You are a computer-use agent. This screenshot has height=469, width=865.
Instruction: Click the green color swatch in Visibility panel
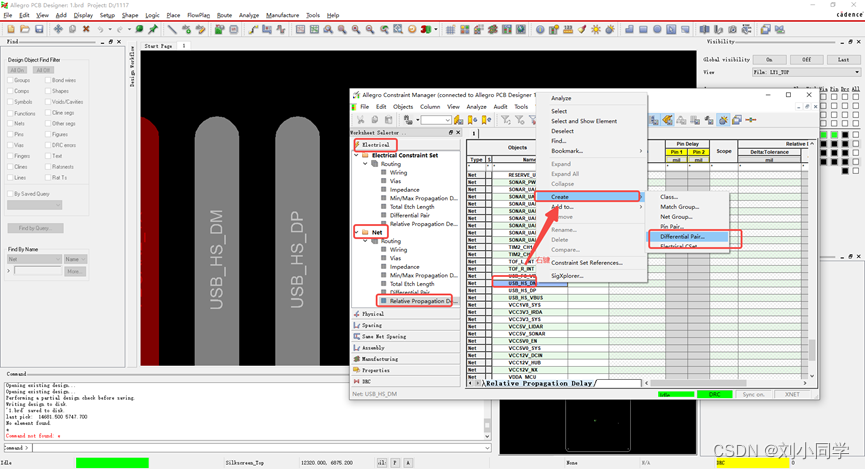coord(824,135)
